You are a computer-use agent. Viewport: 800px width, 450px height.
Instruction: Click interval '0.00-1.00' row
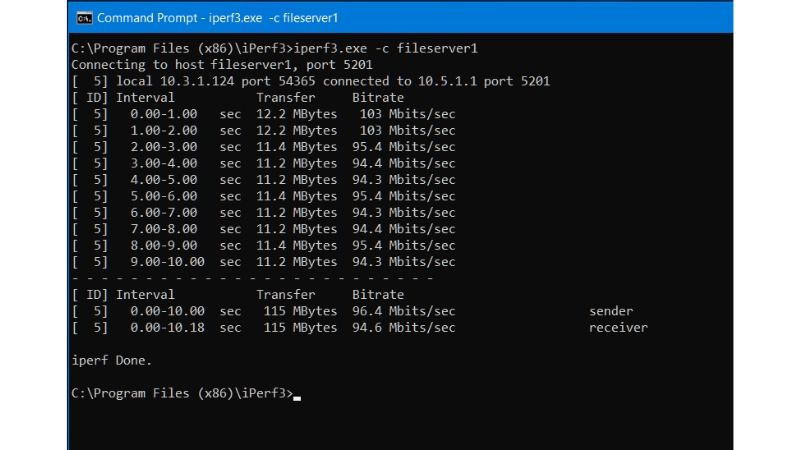coord(264,114)
